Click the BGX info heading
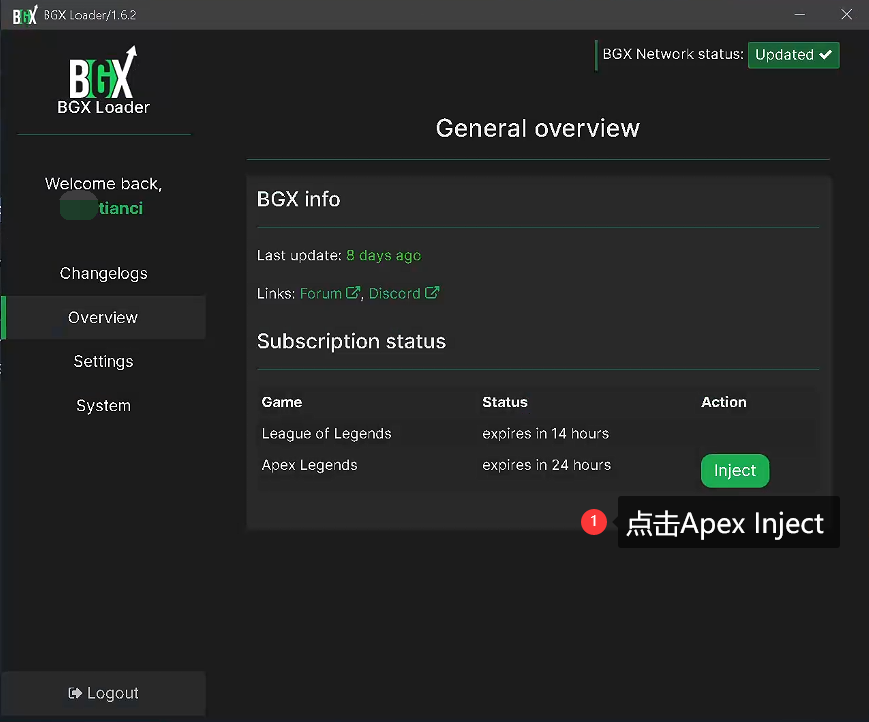The width and height of the screenshot is (869, 722). tap(298, 199)
